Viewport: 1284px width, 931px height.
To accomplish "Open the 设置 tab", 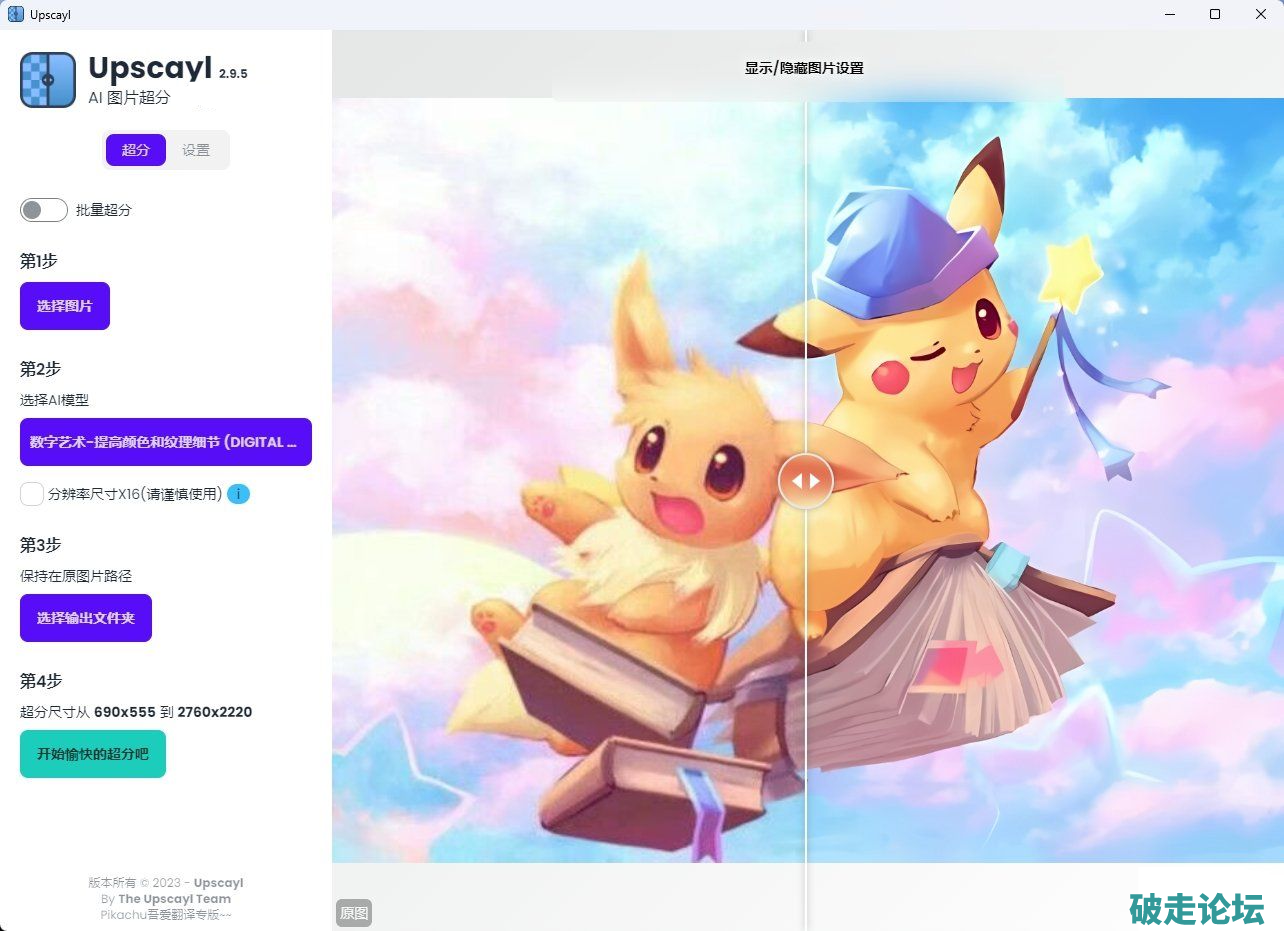I will coord(196,150).
